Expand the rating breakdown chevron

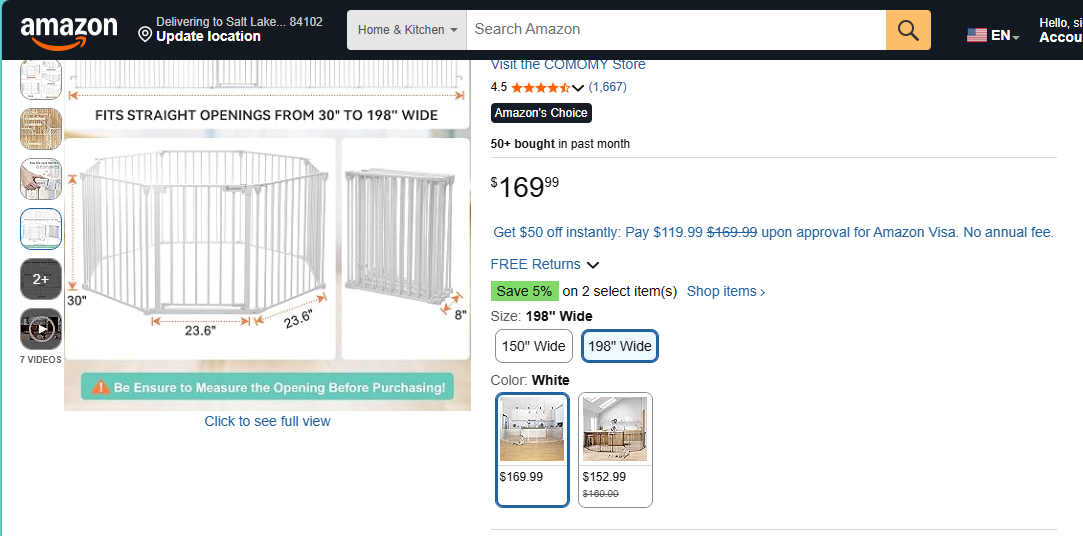(578, 88)
